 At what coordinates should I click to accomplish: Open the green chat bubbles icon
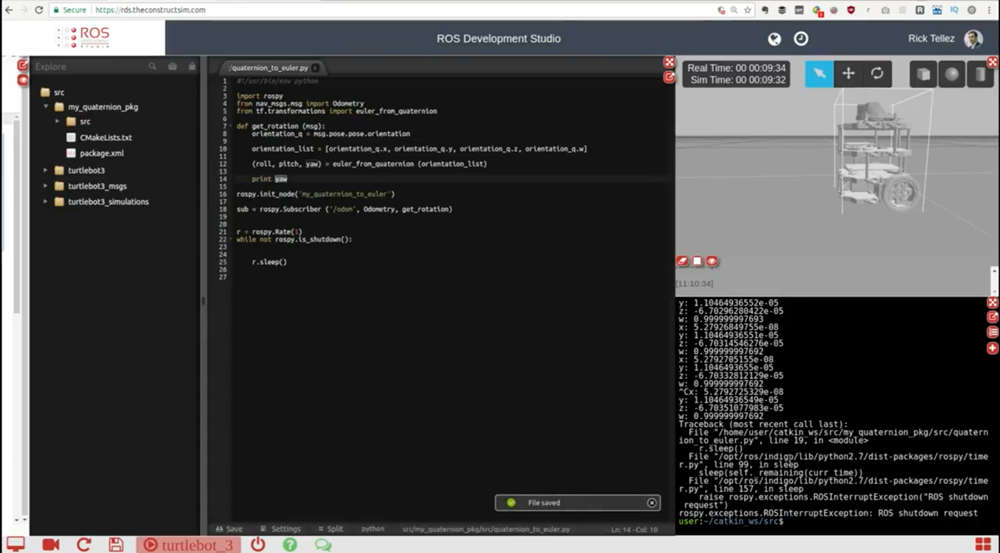point(323,545)
